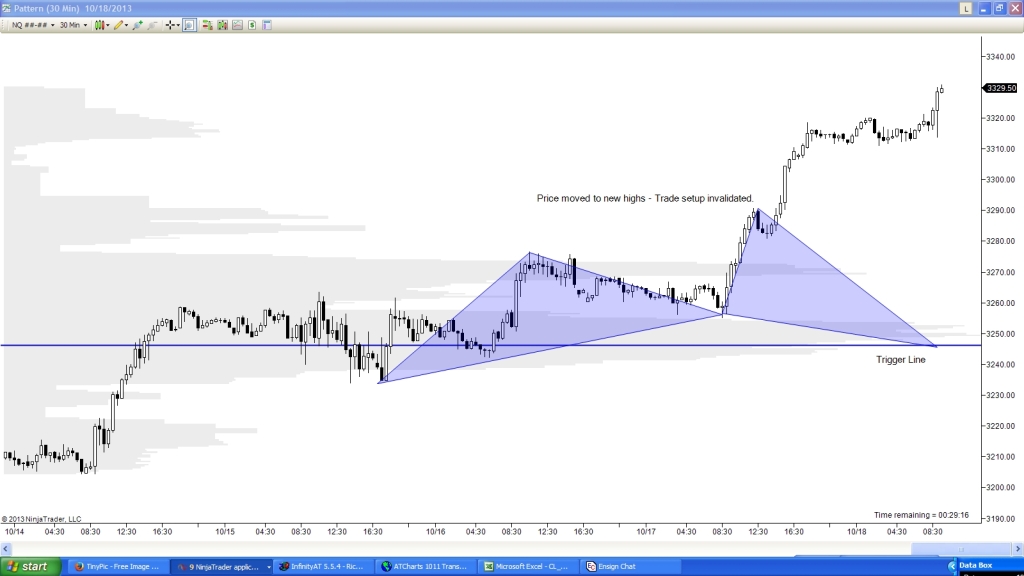The image size is (1024, 576).
Task: Switch to TinyPic taskbar window
Action: pos(118,566)
